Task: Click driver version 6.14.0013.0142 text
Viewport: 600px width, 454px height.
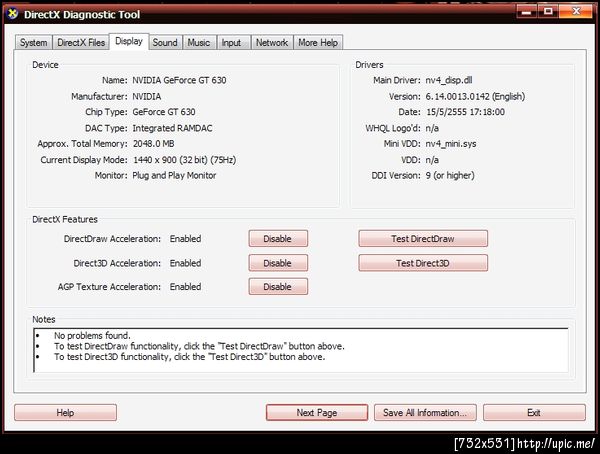Action: [x=475, y=96]
